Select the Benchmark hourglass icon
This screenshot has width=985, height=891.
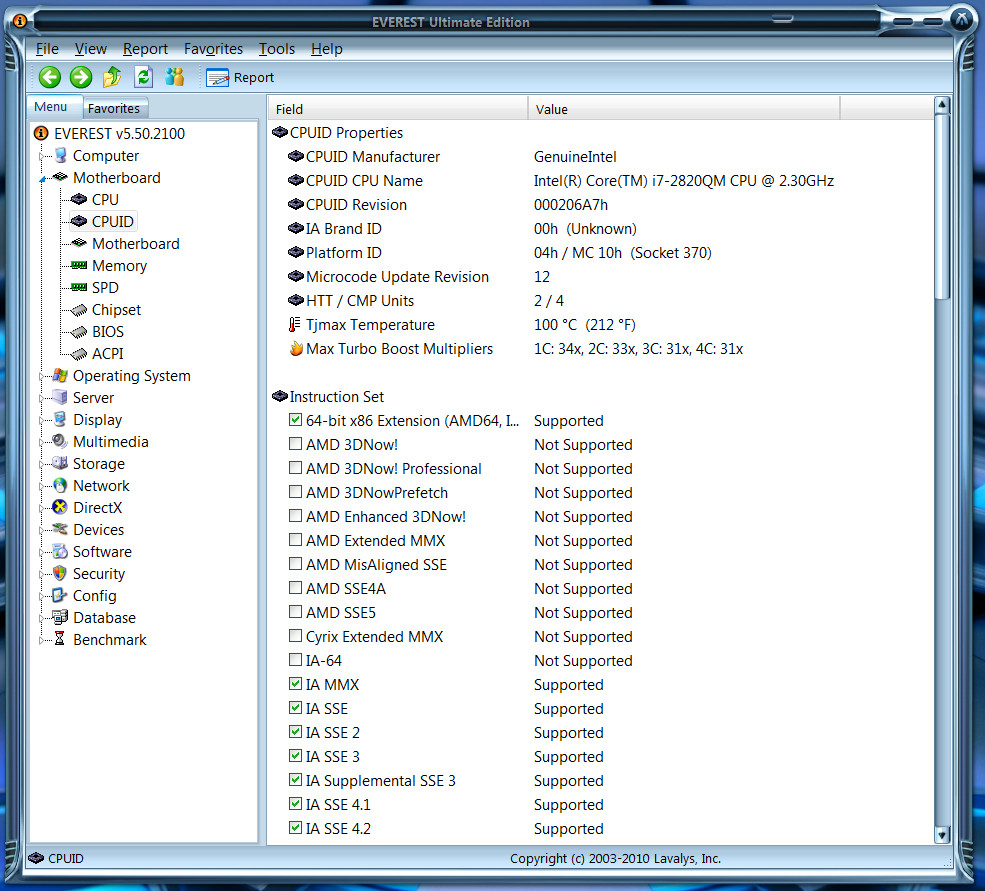click(60, 639)
